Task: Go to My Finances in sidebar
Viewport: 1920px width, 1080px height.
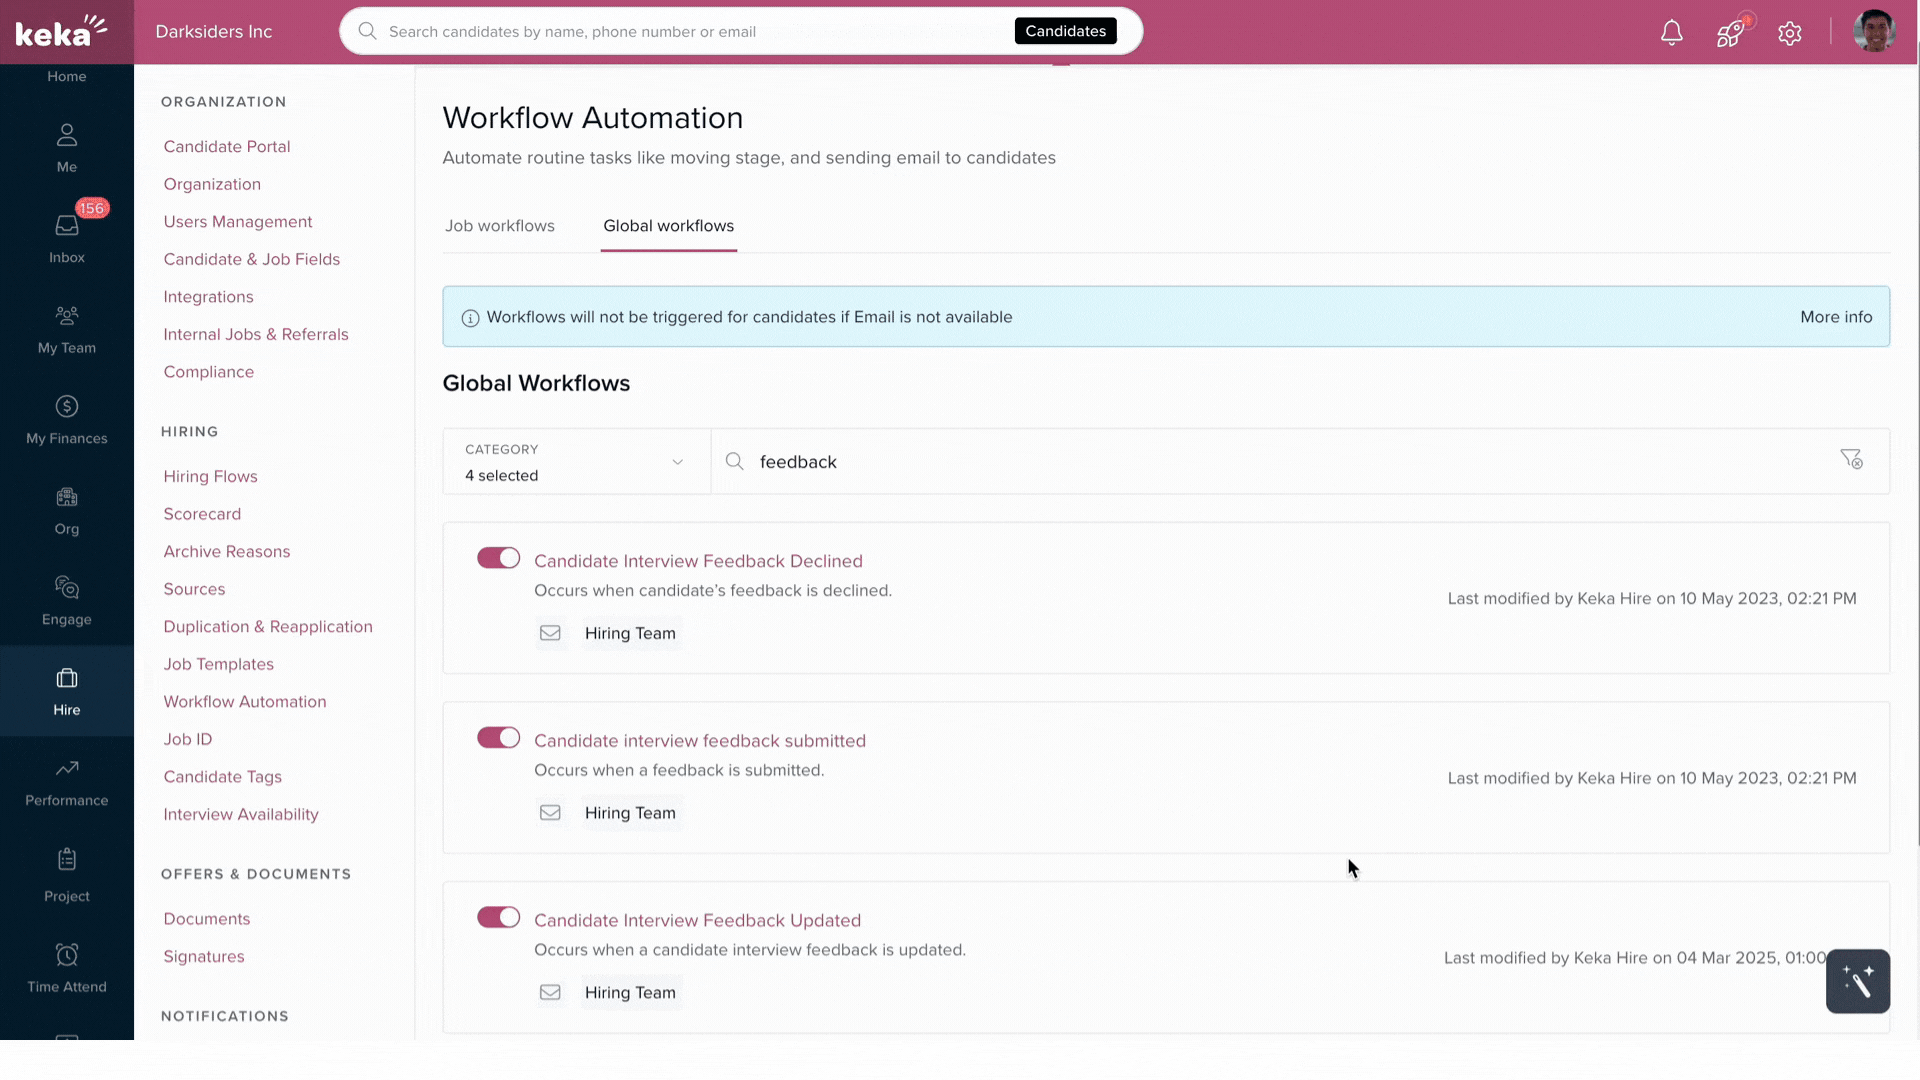Action: click(x=67, y=419)
